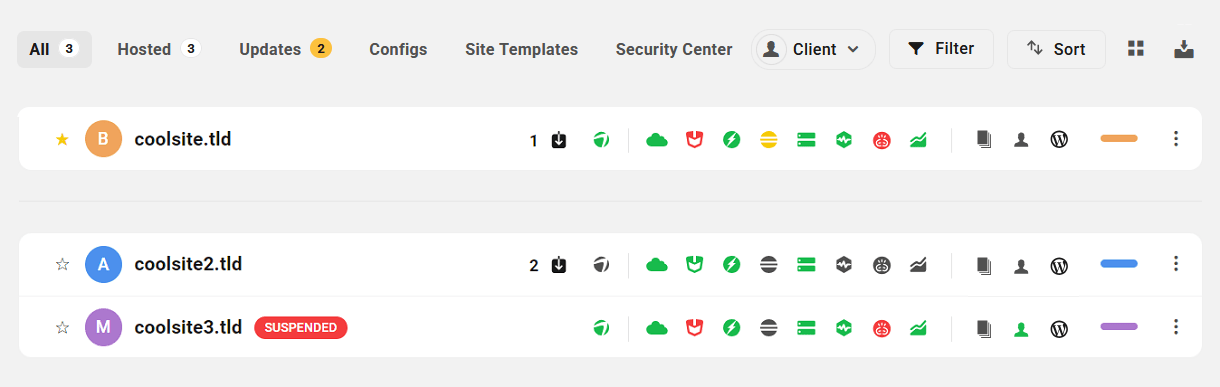
Task: Open the analytics chart icon for coolsite.tld
Action: 918,140
